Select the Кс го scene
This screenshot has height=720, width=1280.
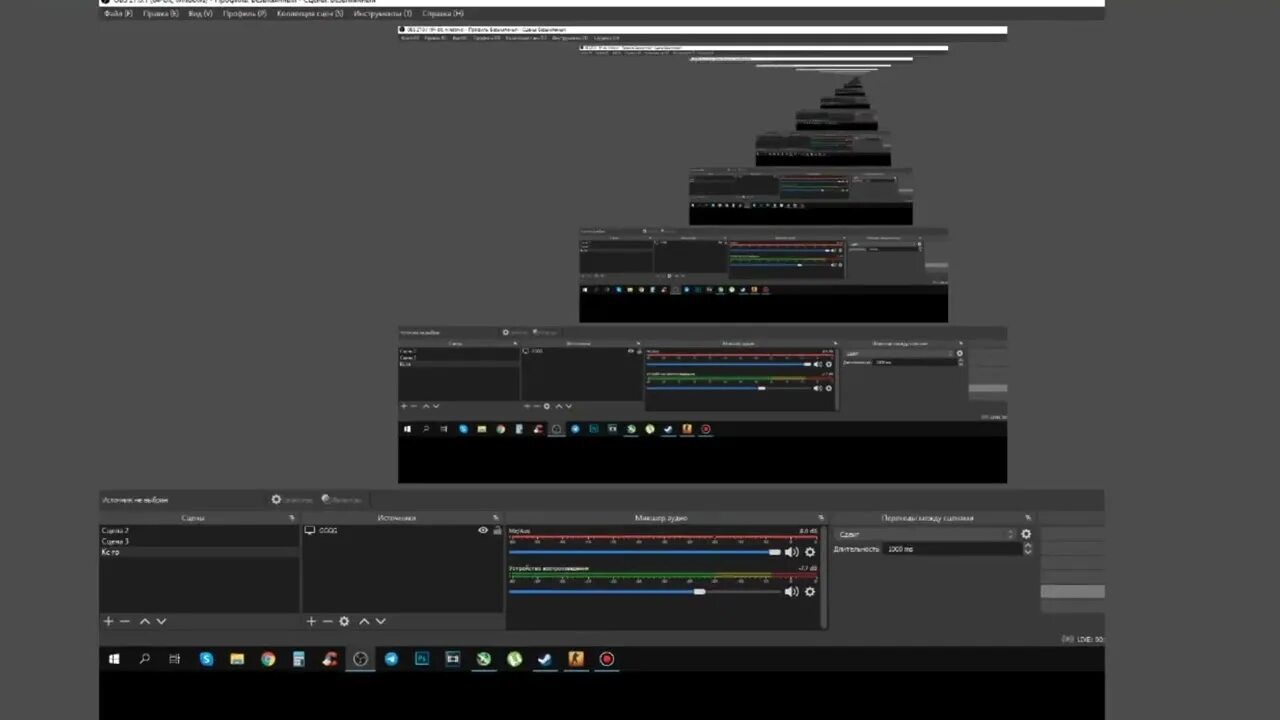point(199,552)
